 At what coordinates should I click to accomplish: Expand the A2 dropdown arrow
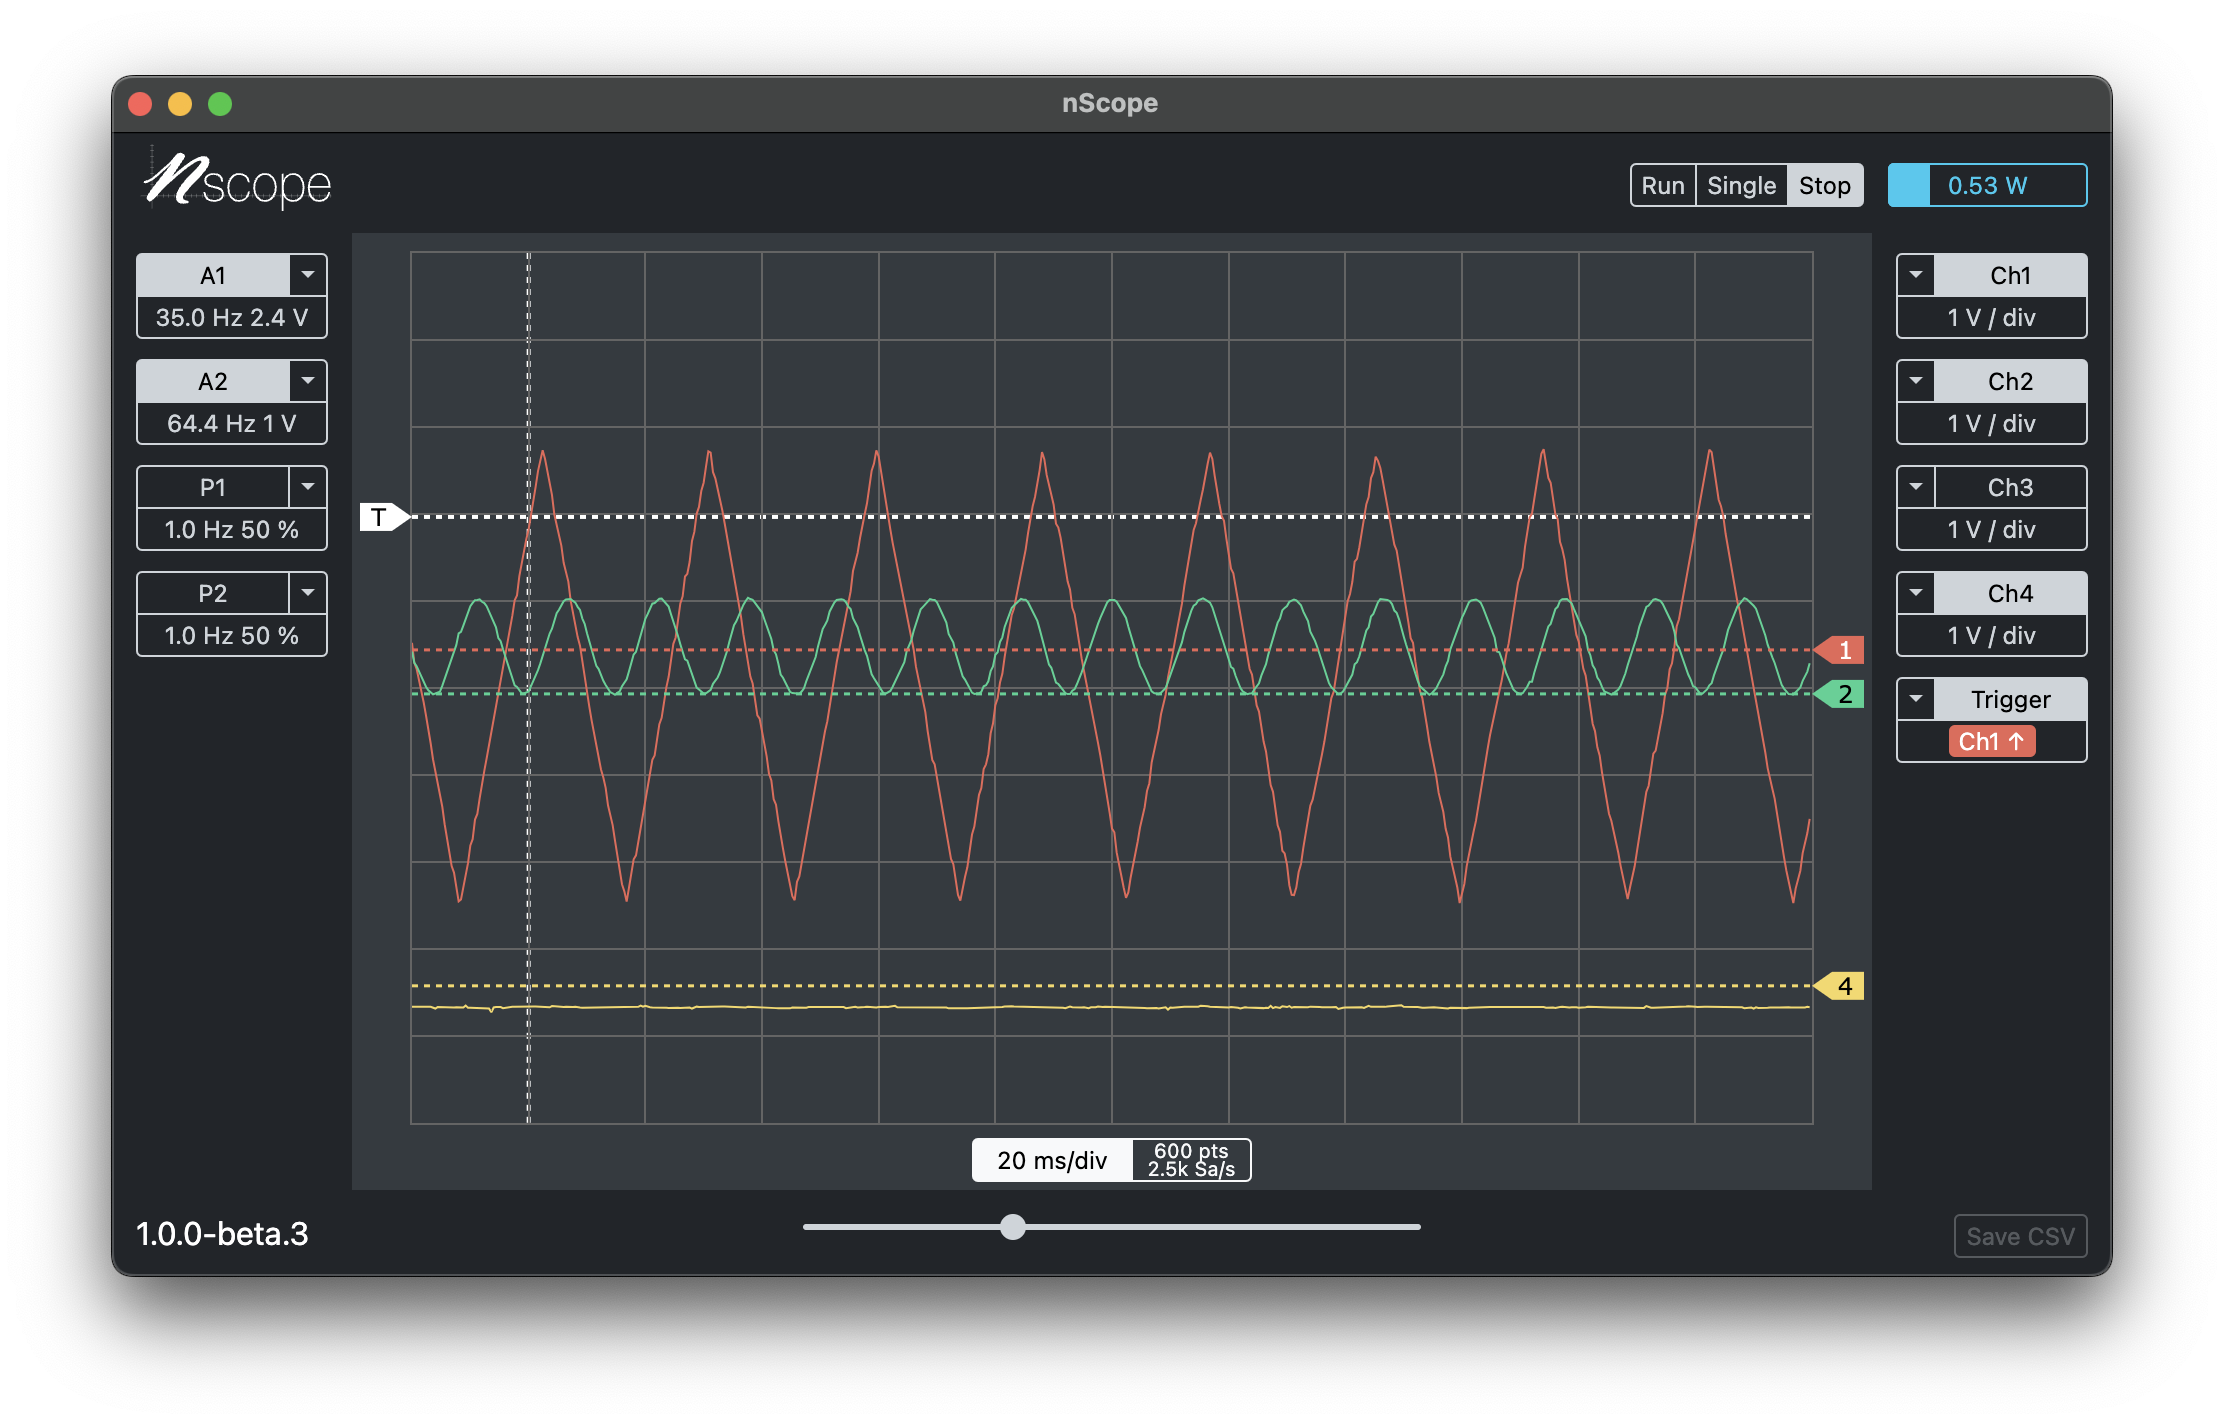point(308,381)
